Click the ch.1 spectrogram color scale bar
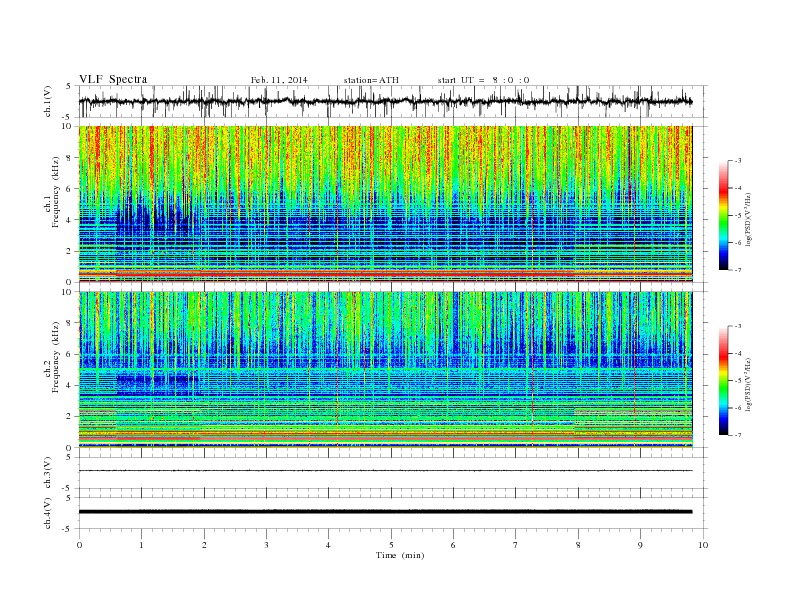 click(723, 216)
